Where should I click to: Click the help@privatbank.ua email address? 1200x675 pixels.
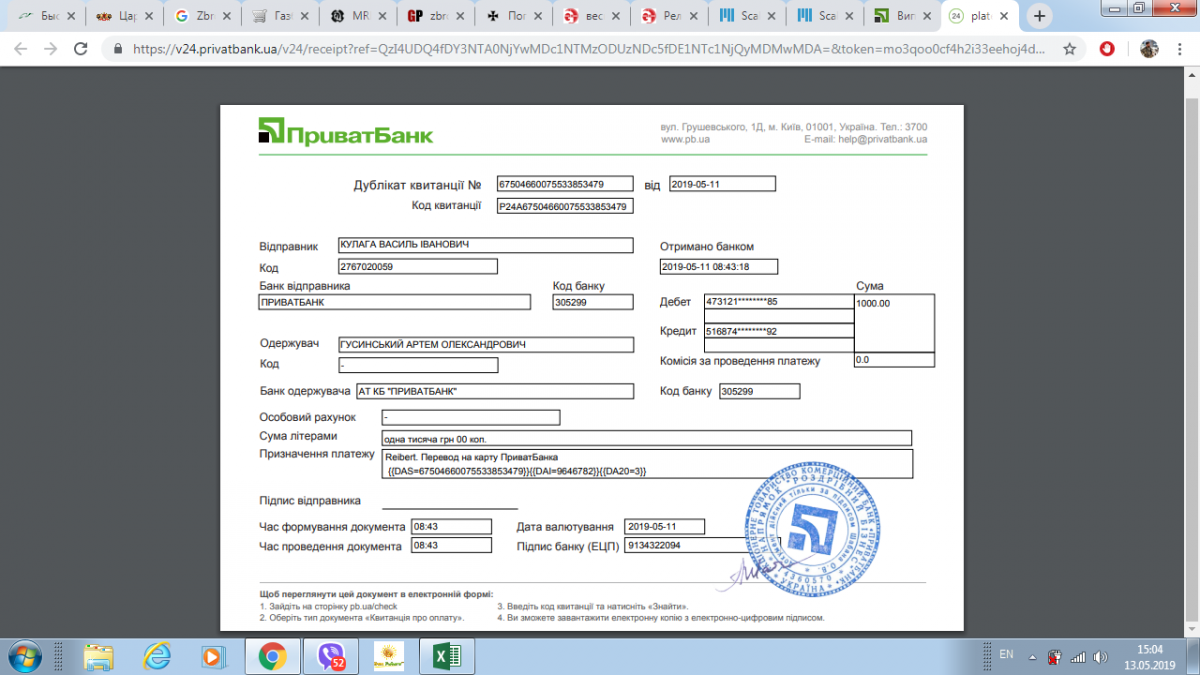pos(884,140)
